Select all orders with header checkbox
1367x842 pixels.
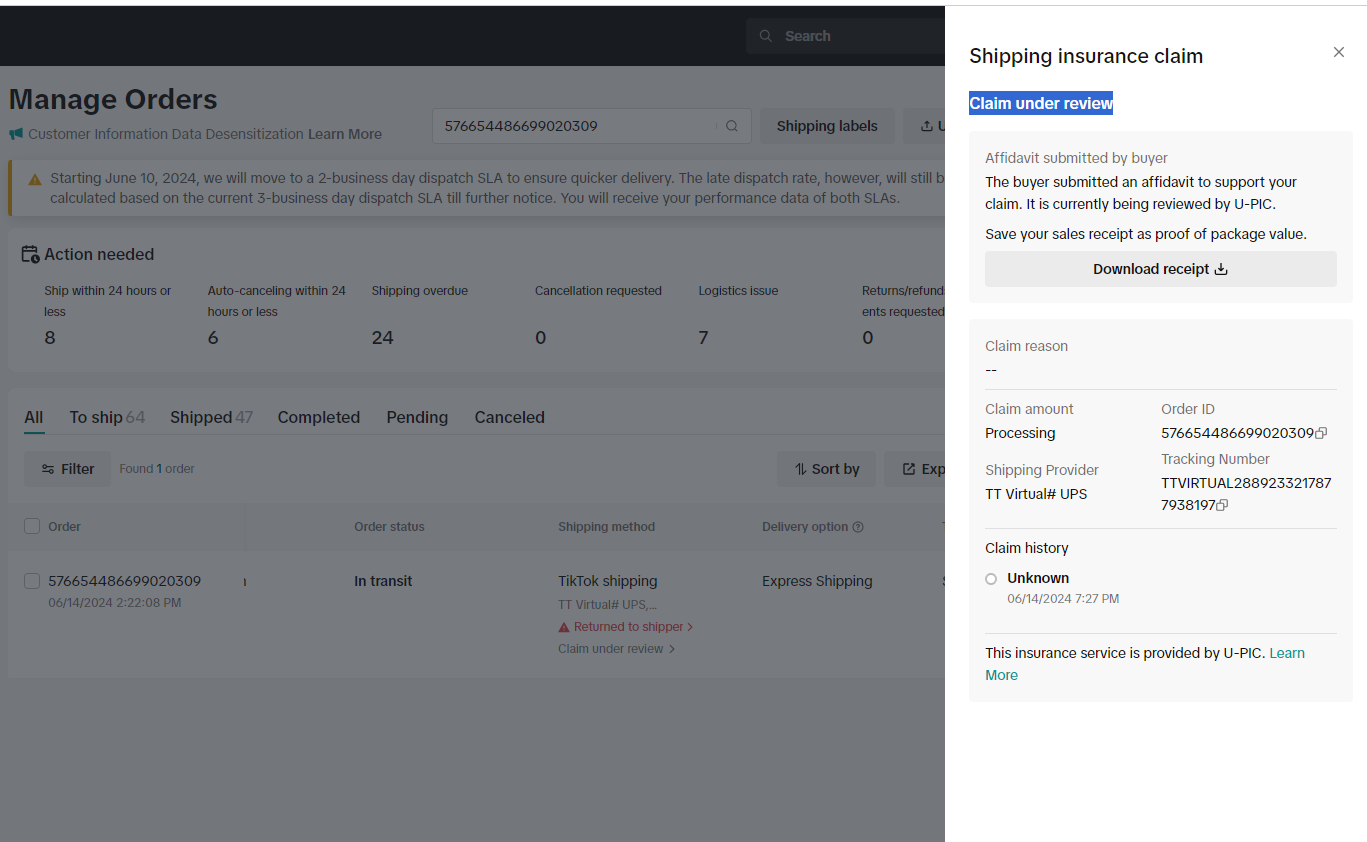[x=32, y=527]
